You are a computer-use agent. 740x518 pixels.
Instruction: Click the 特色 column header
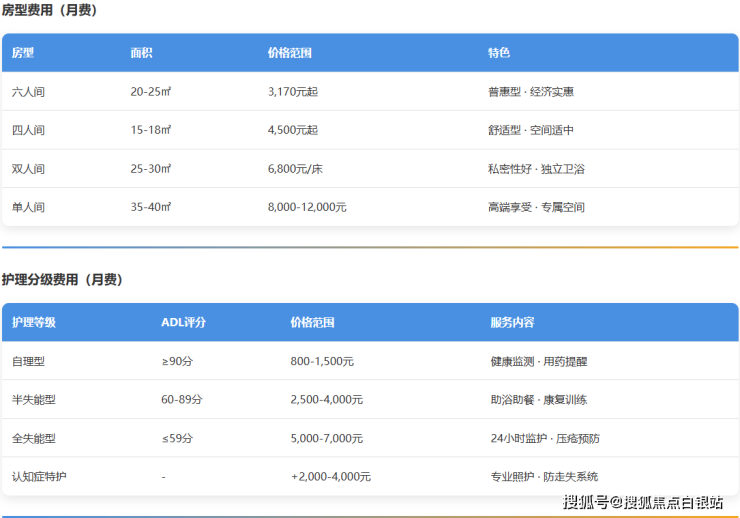pos(499,53)
